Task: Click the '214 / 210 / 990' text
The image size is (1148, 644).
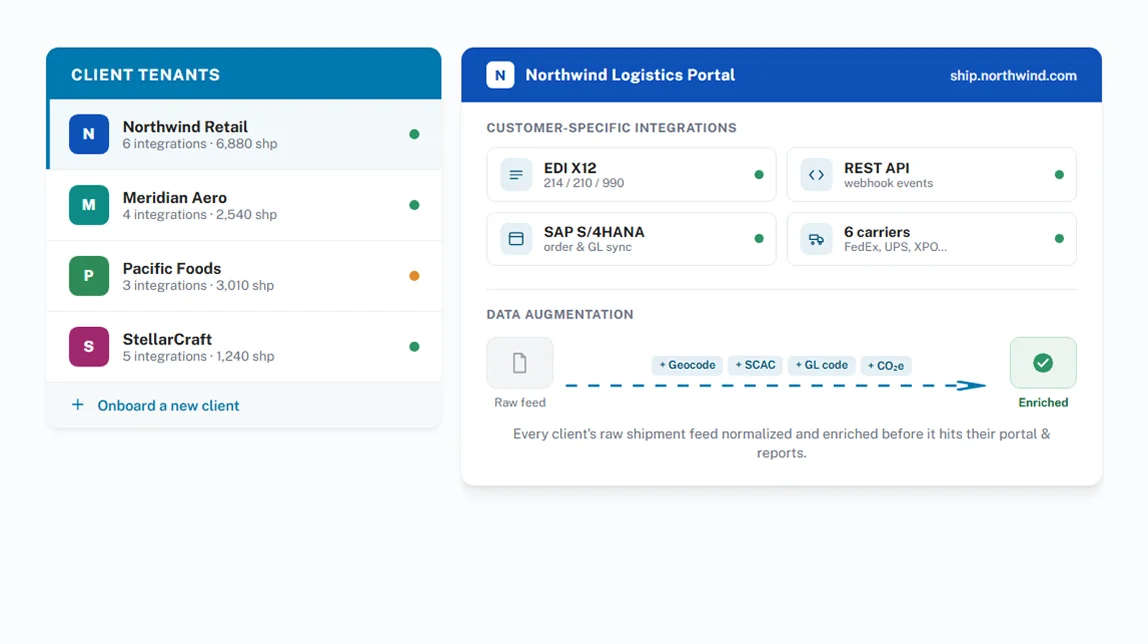Action: (584, 184)
